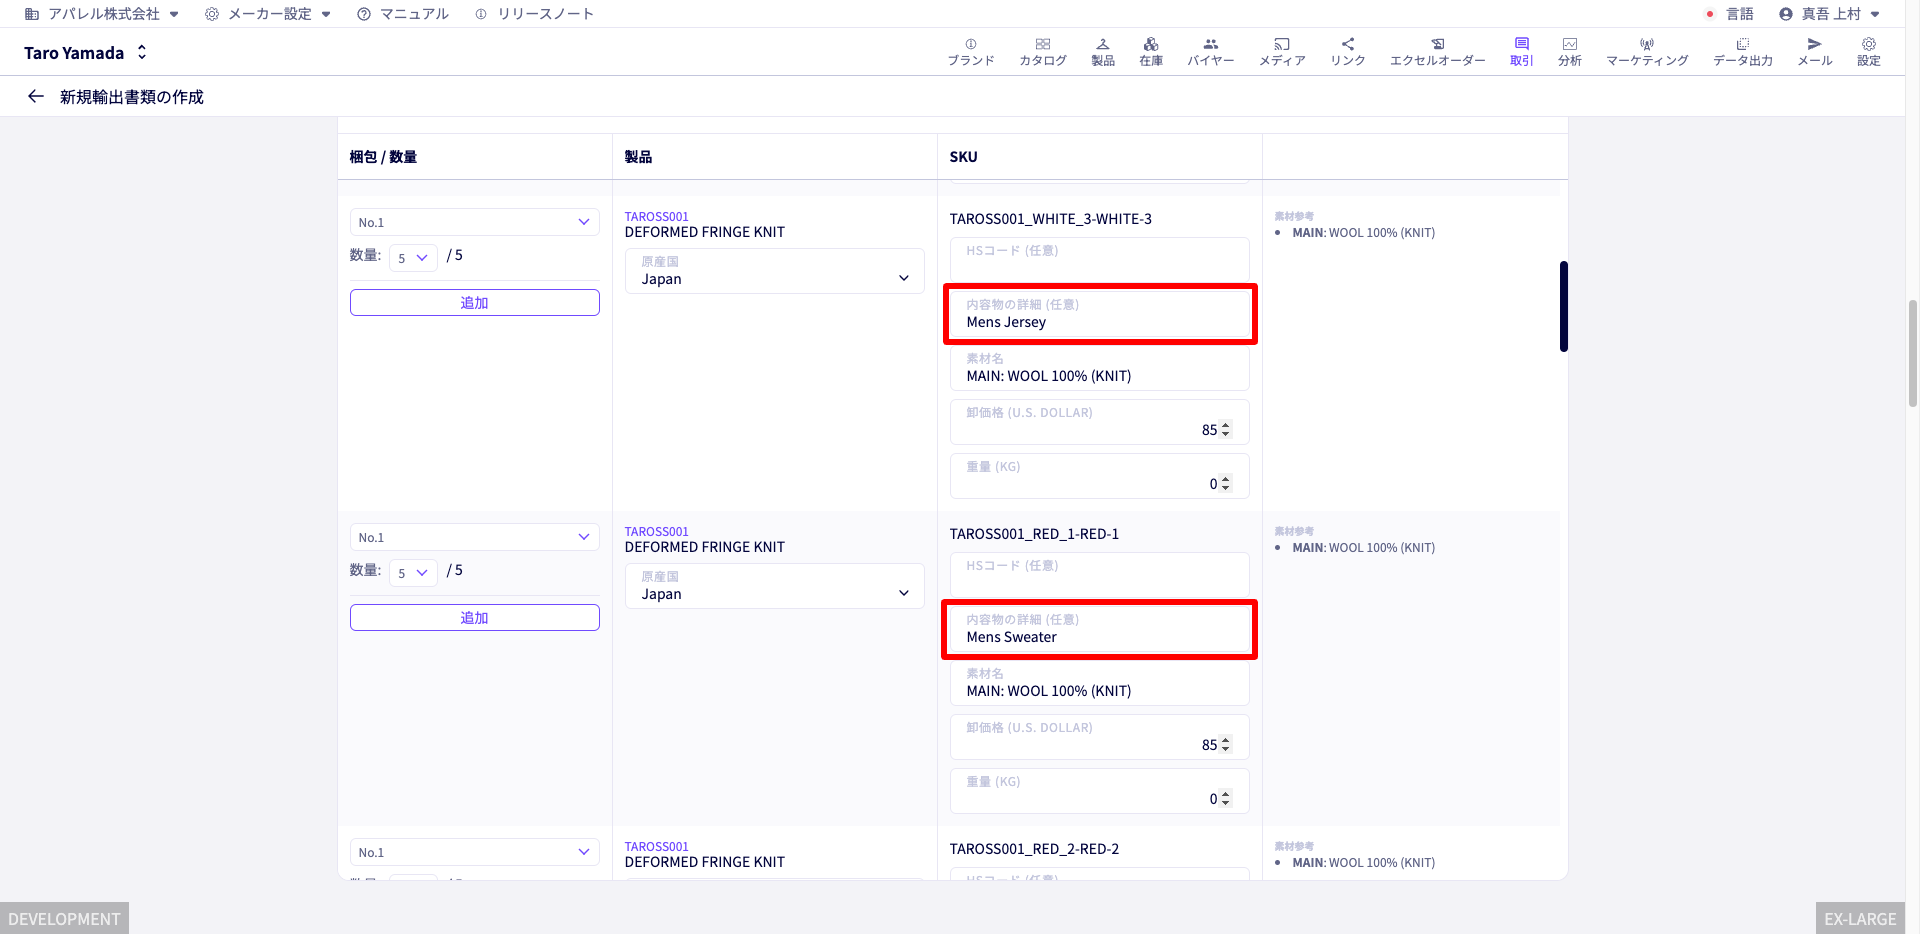
Task: Open the リリースノート menu item
Action: (x=534, y=14)
